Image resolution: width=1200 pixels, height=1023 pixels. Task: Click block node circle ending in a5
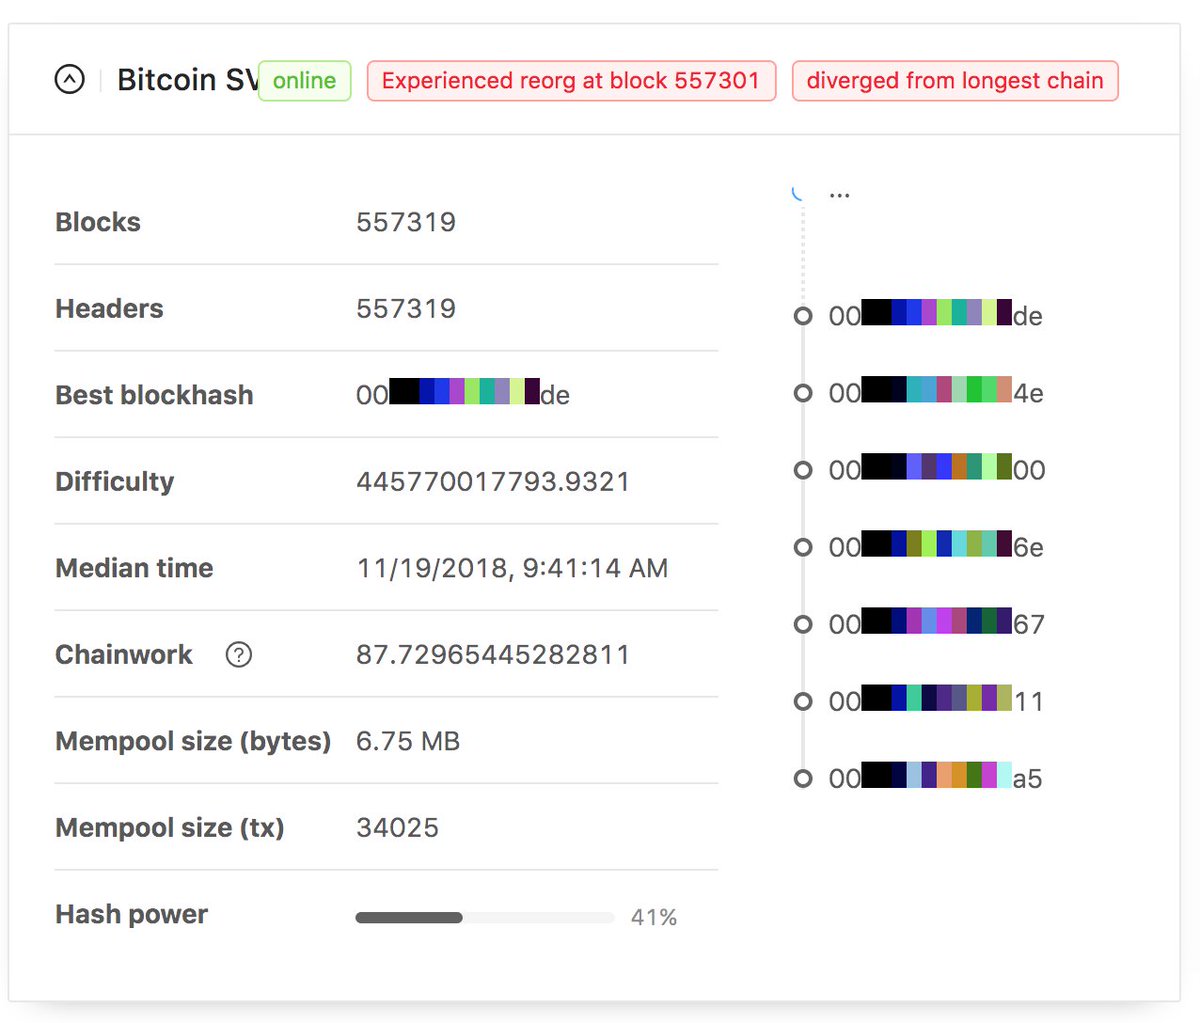pyautogui.click(x=803, y=778)
